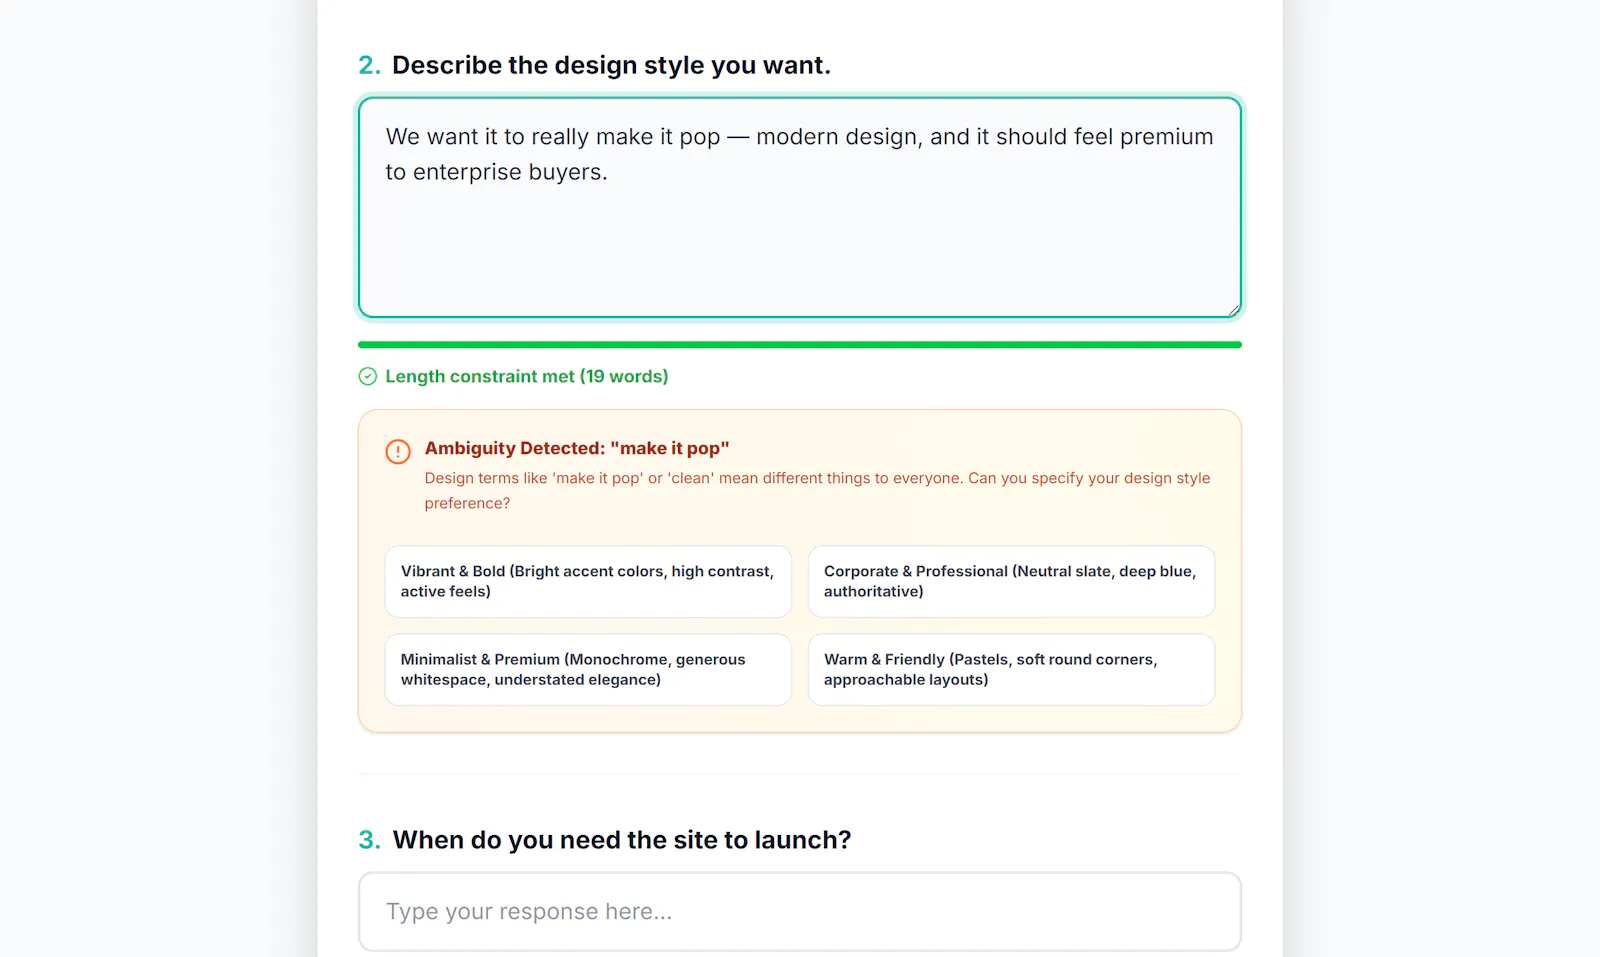Select Warm & Friendly style option
The height and width of the screenshot is (957, 1600).
click(1011, 669)
